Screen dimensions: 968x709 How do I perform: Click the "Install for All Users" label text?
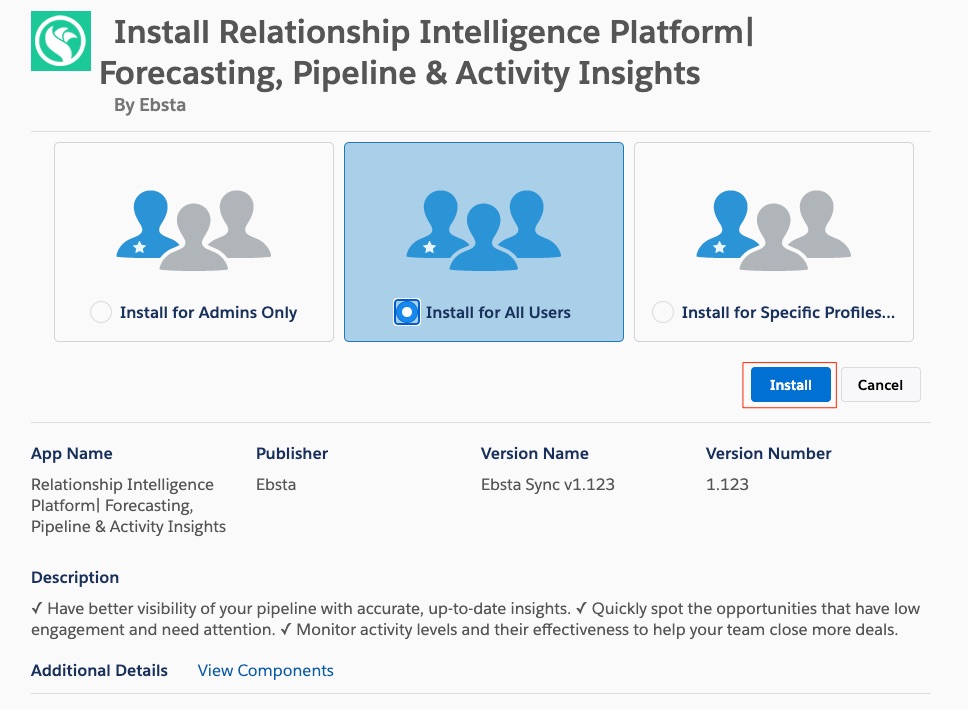pyautogui.click(x=498, y=312)
